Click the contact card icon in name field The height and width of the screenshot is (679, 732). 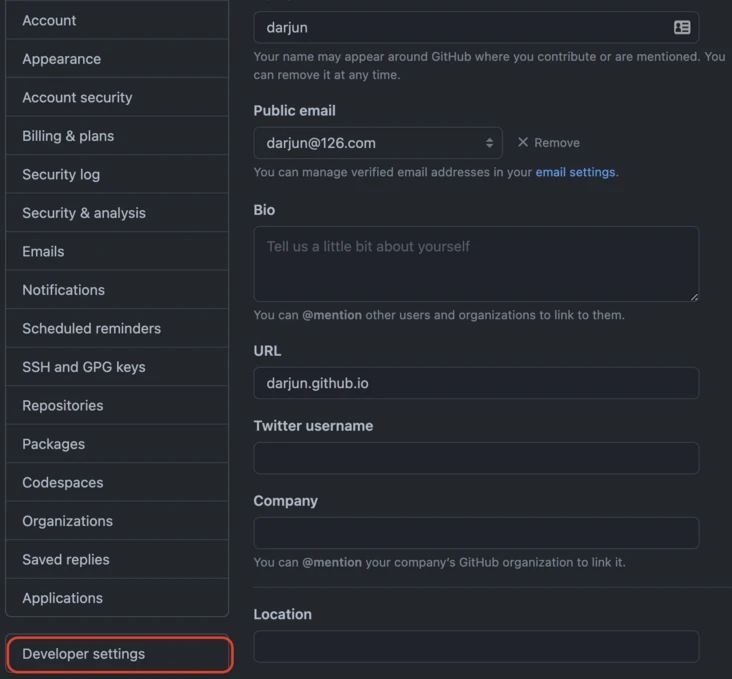coord(682,28)
